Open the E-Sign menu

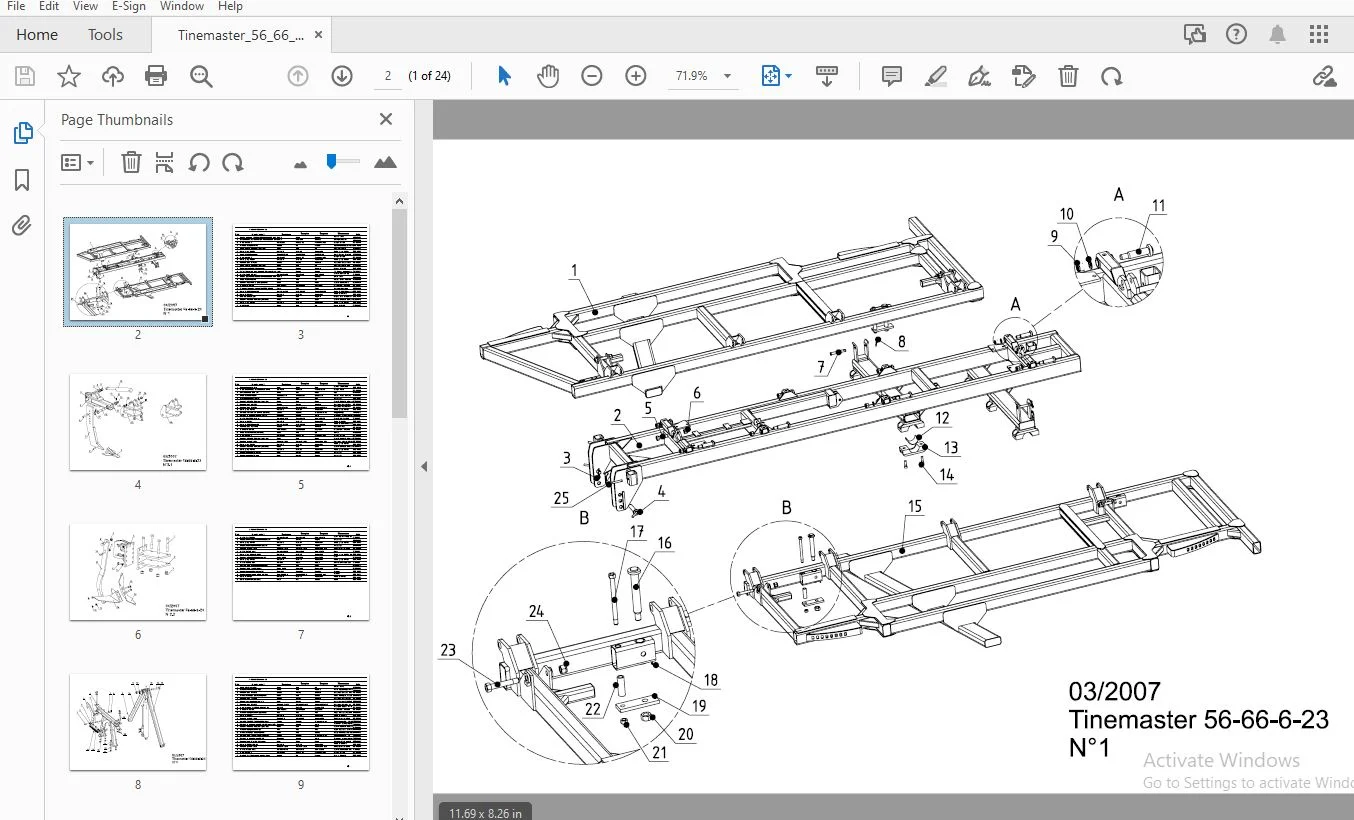(x=129, y=6)
